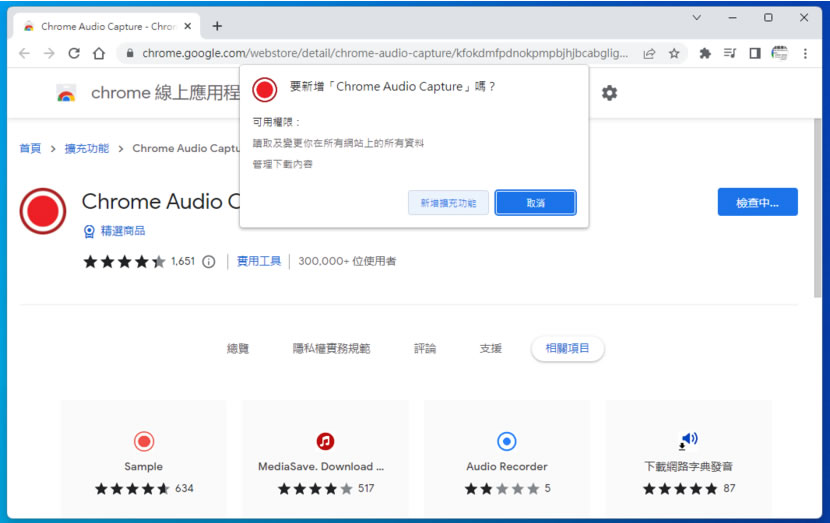Viewport: 830px width, 523px height.
Task: Open the 擴充功能 breadcrumb link
Action: [87, 148]
